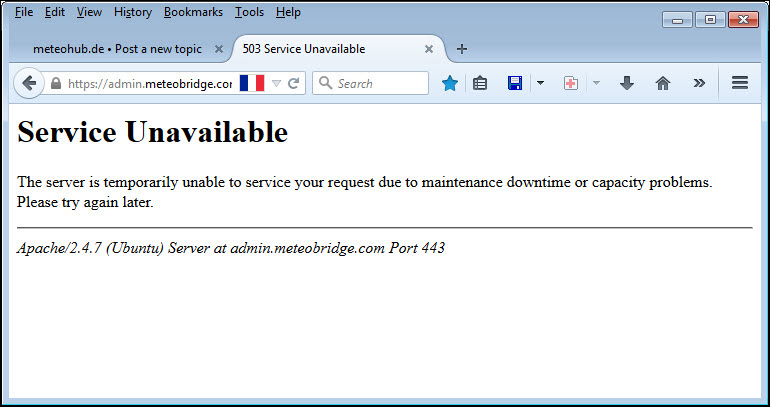770x407 pixels.
Task: Click the Back navigation arrow
Action: pyautogui.click(x=29, y=83)
